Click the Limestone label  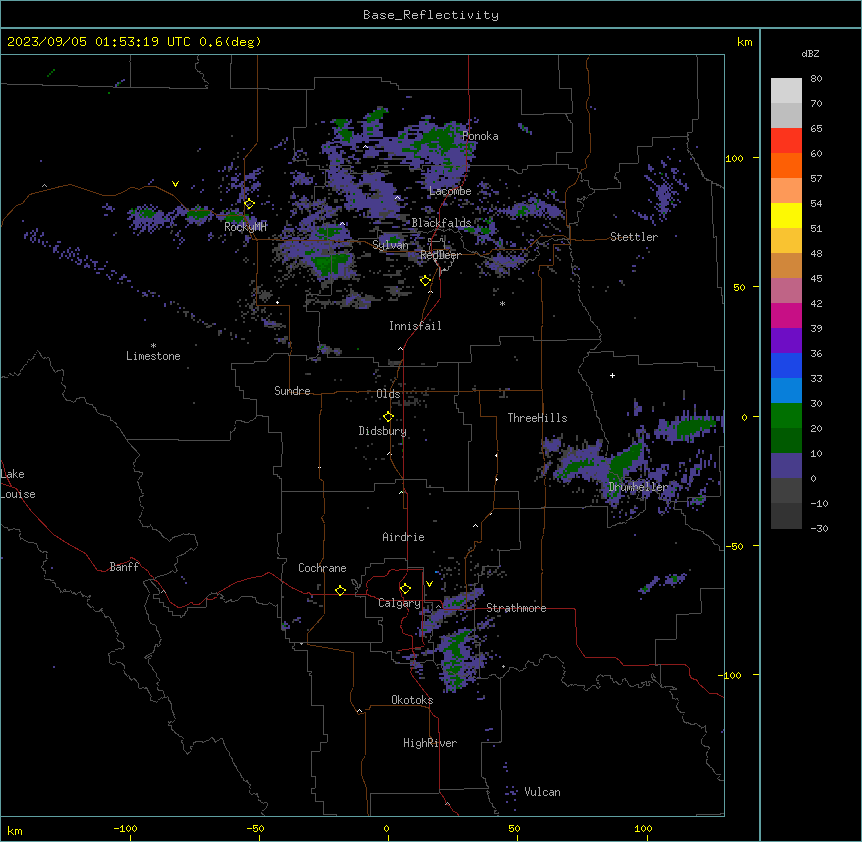point(153,356)
